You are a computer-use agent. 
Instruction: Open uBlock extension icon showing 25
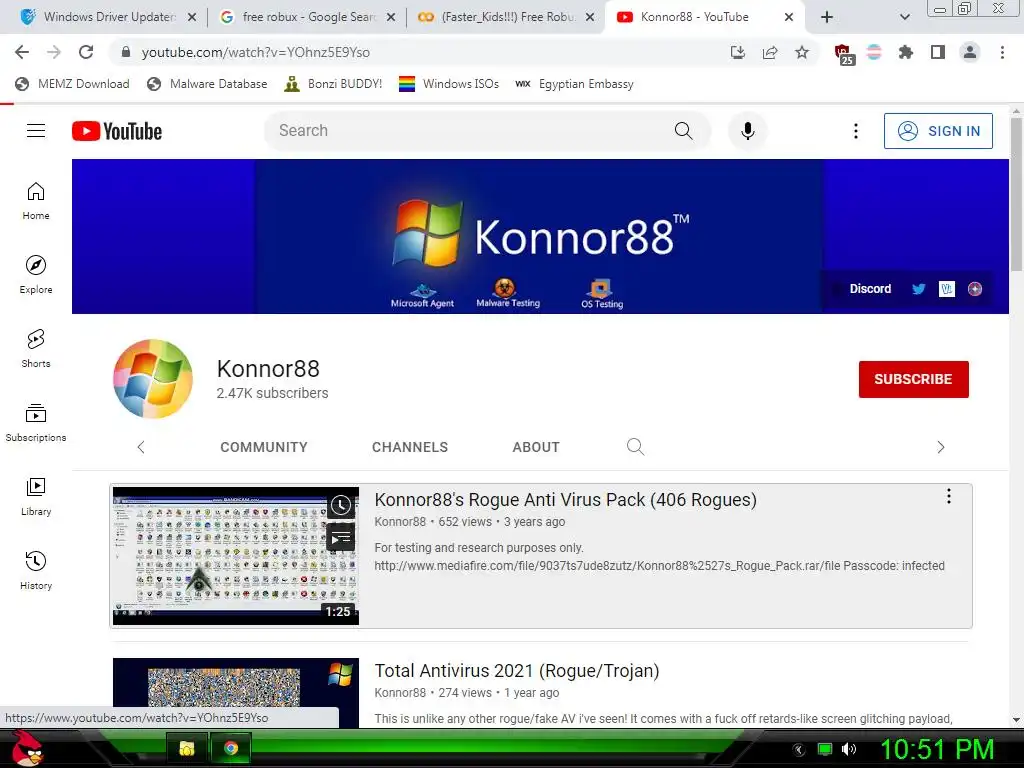[x=843, y=54]
